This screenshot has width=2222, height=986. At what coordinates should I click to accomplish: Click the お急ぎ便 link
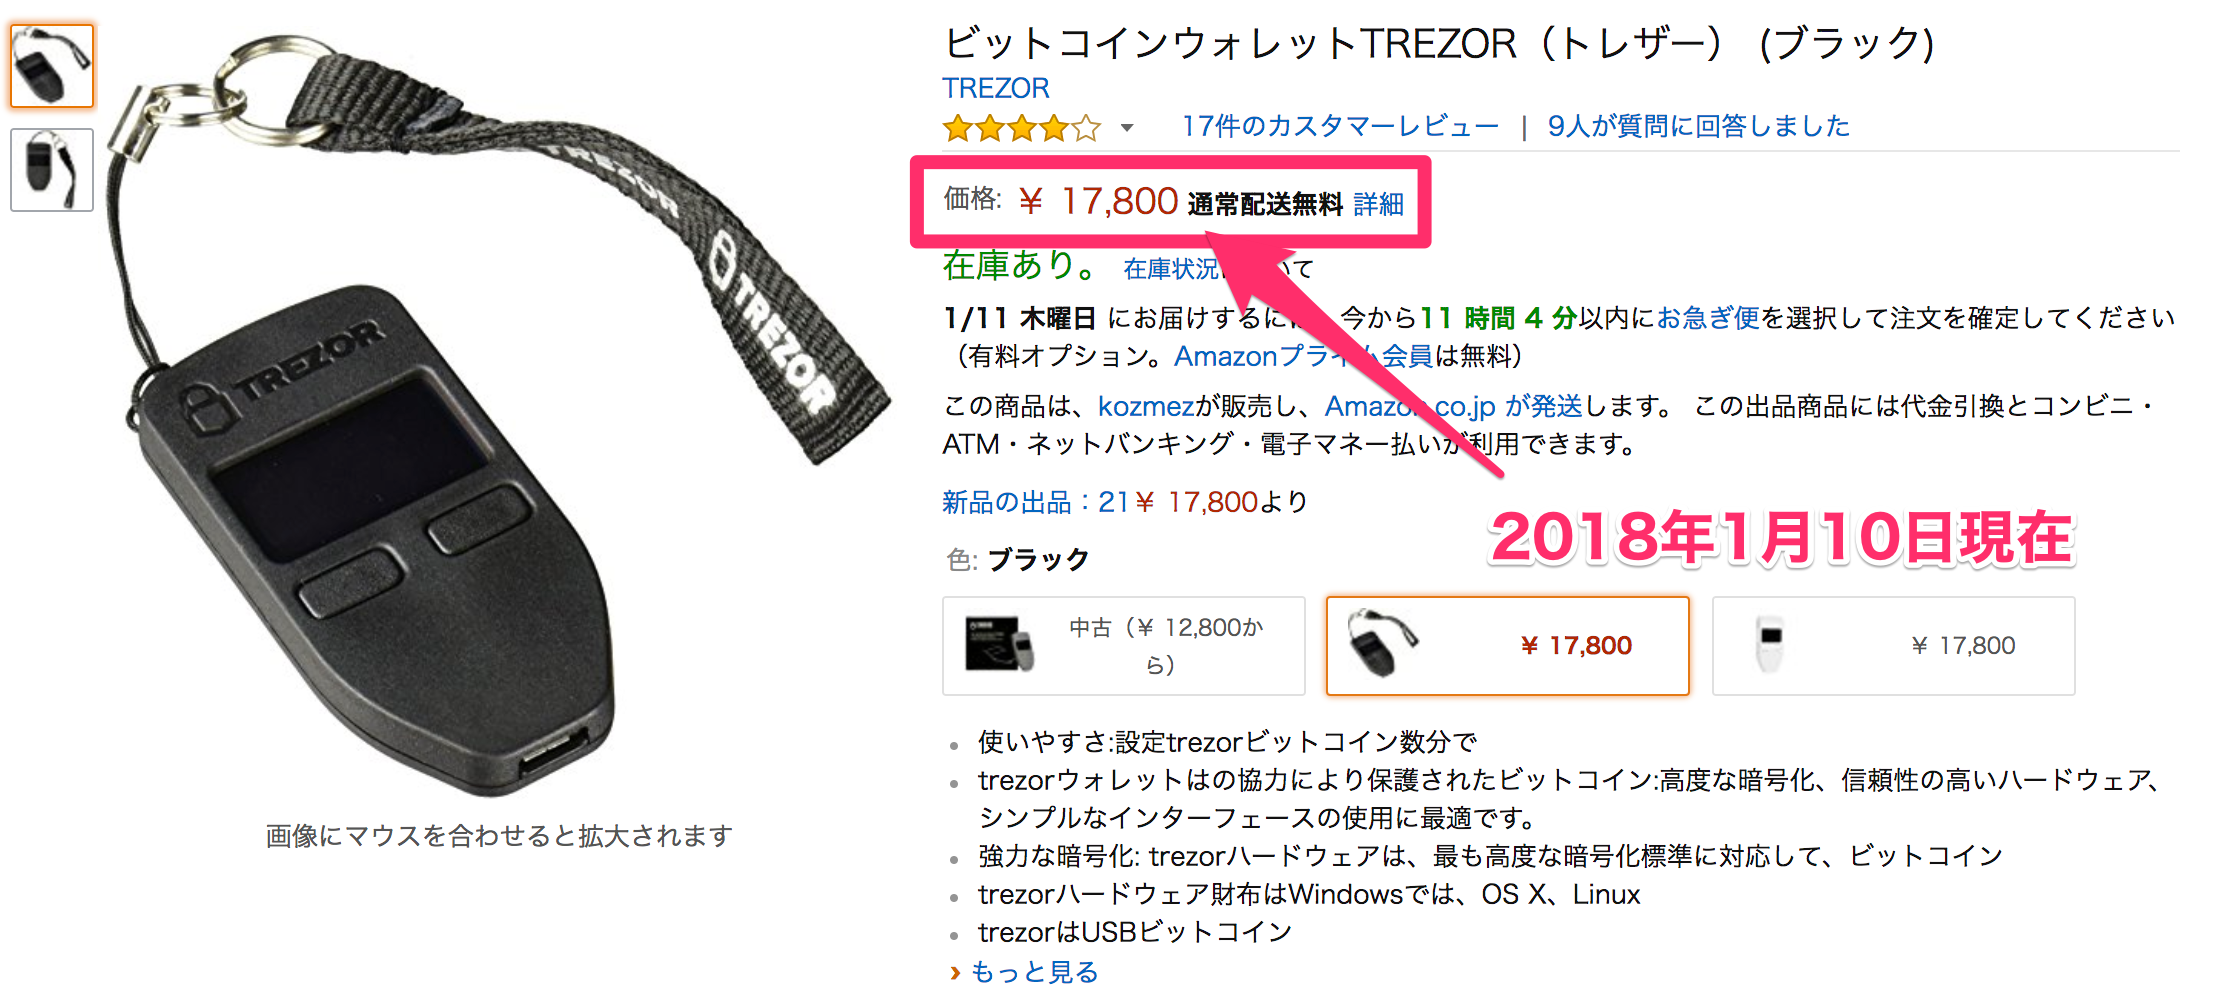click(x=1708, y=318)
